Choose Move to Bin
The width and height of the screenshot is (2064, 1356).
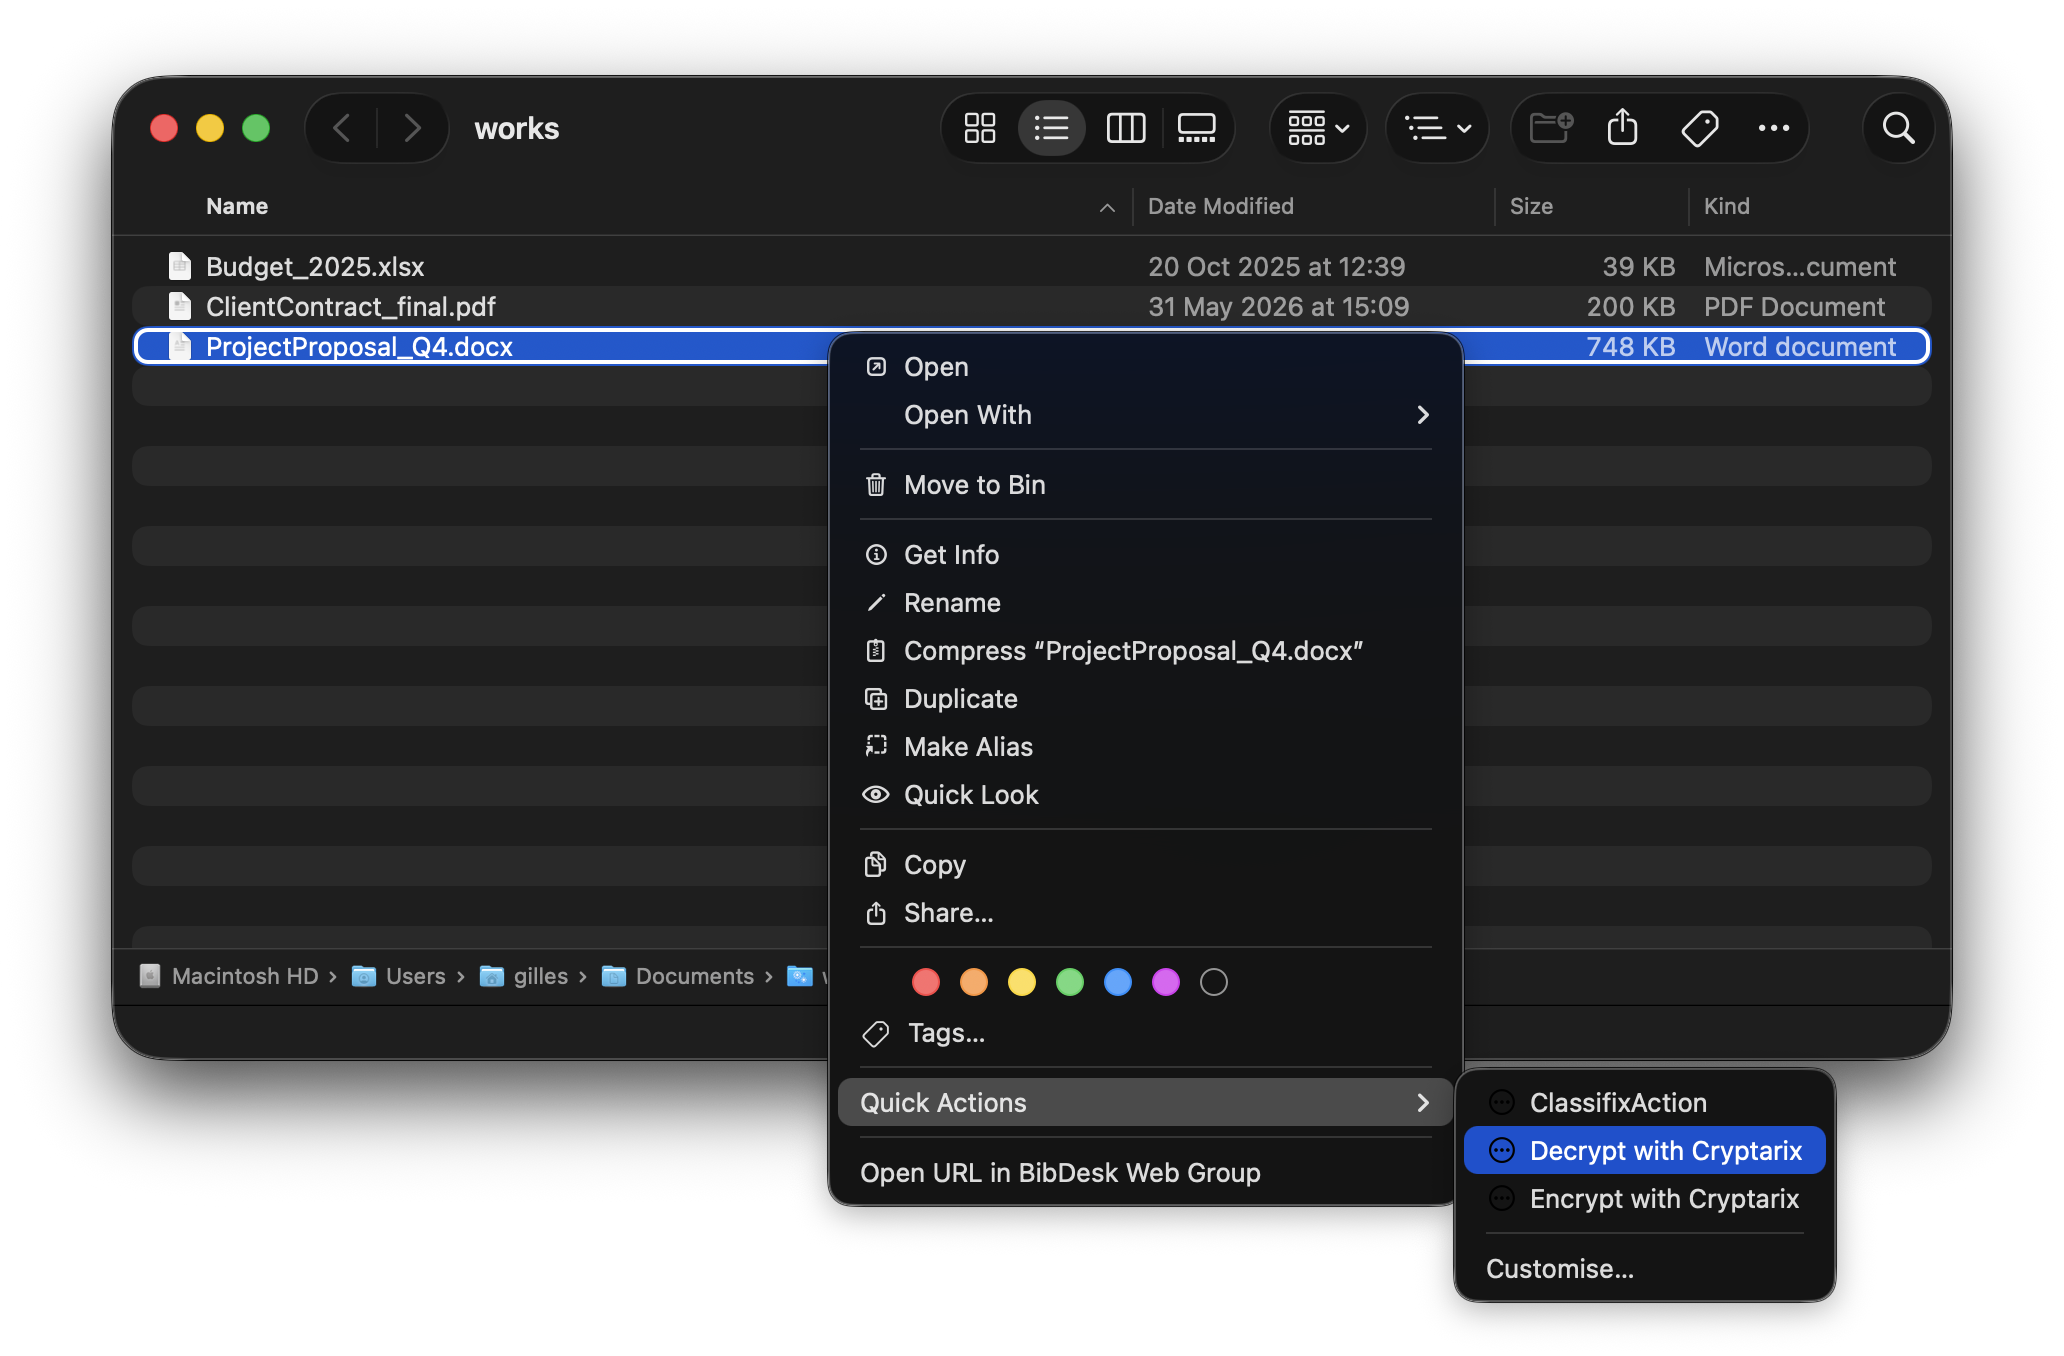click(1146, 485)
